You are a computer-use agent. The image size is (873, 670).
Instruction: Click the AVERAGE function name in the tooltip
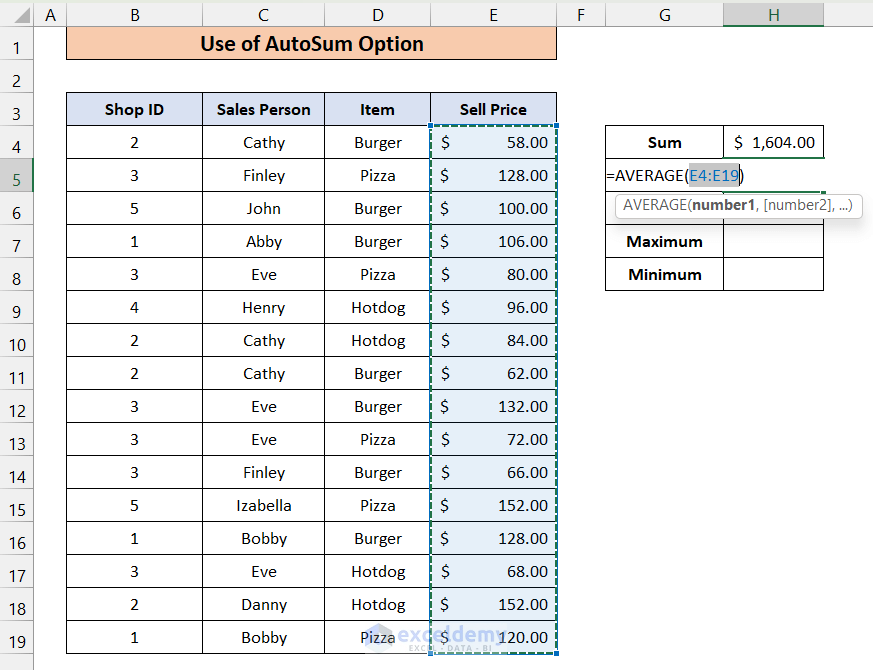tap(654, 206)
